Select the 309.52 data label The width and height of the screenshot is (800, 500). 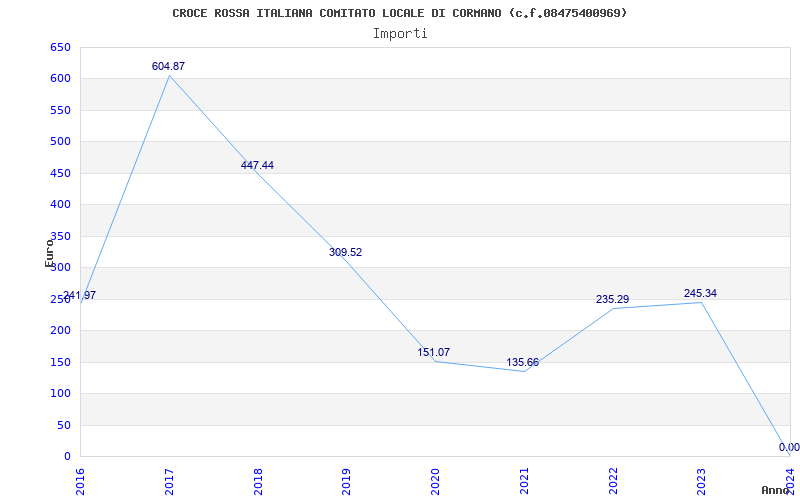(345, 252)
